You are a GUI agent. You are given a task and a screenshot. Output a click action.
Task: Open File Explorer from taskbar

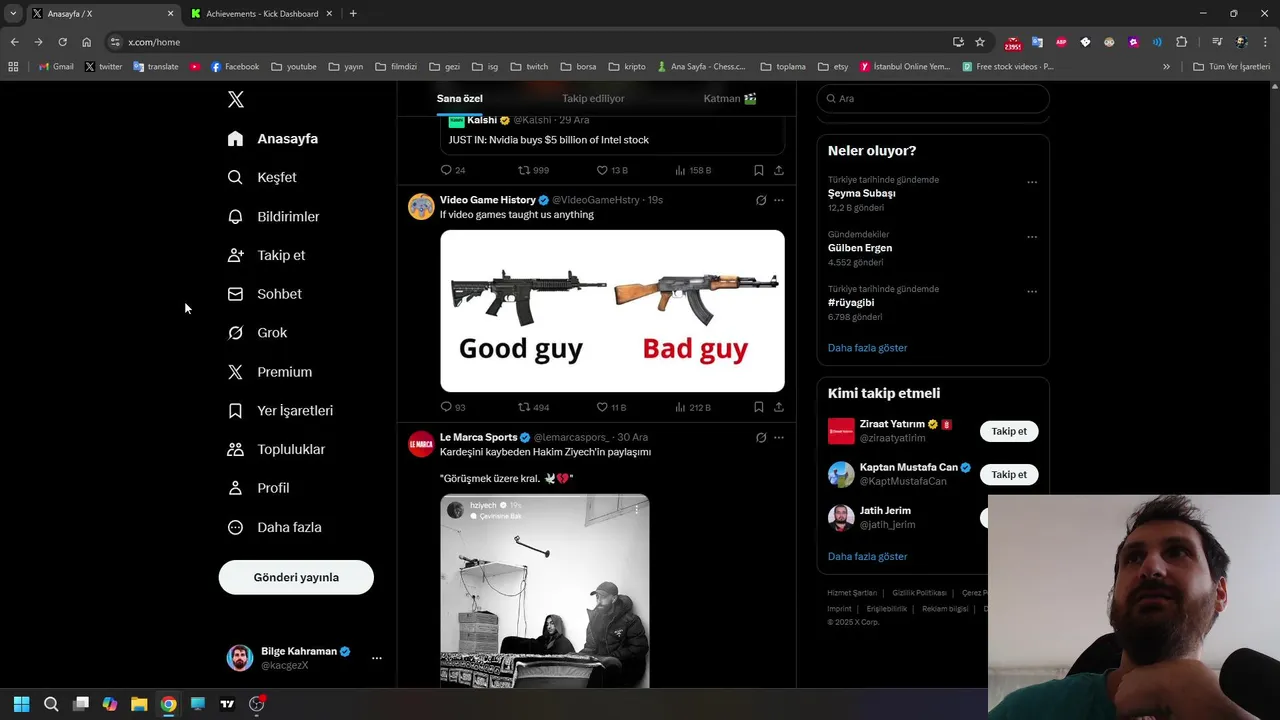139,704
